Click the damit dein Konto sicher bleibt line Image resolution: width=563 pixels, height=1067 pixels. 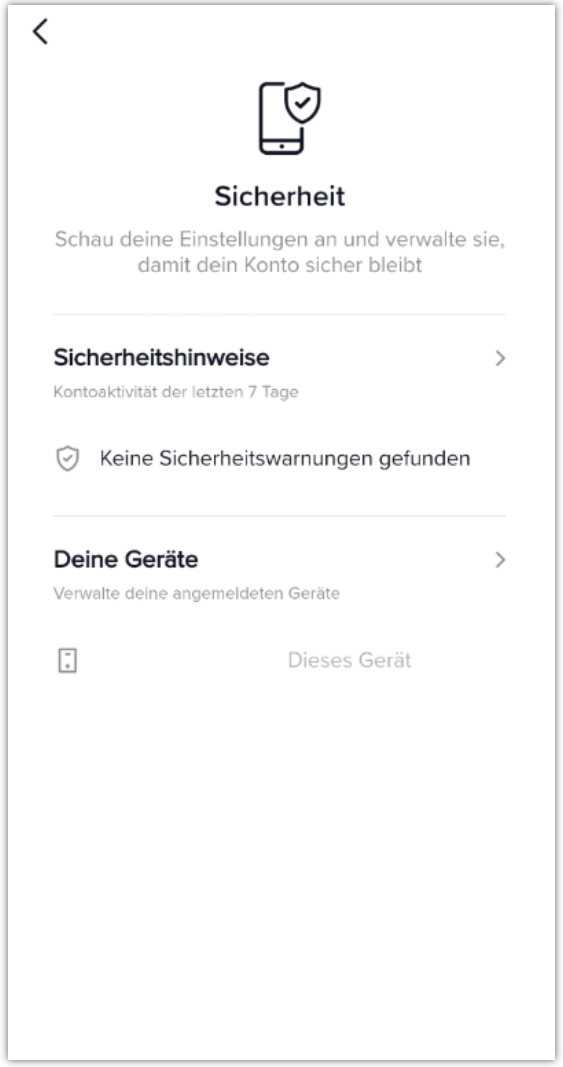pos(280,265)
